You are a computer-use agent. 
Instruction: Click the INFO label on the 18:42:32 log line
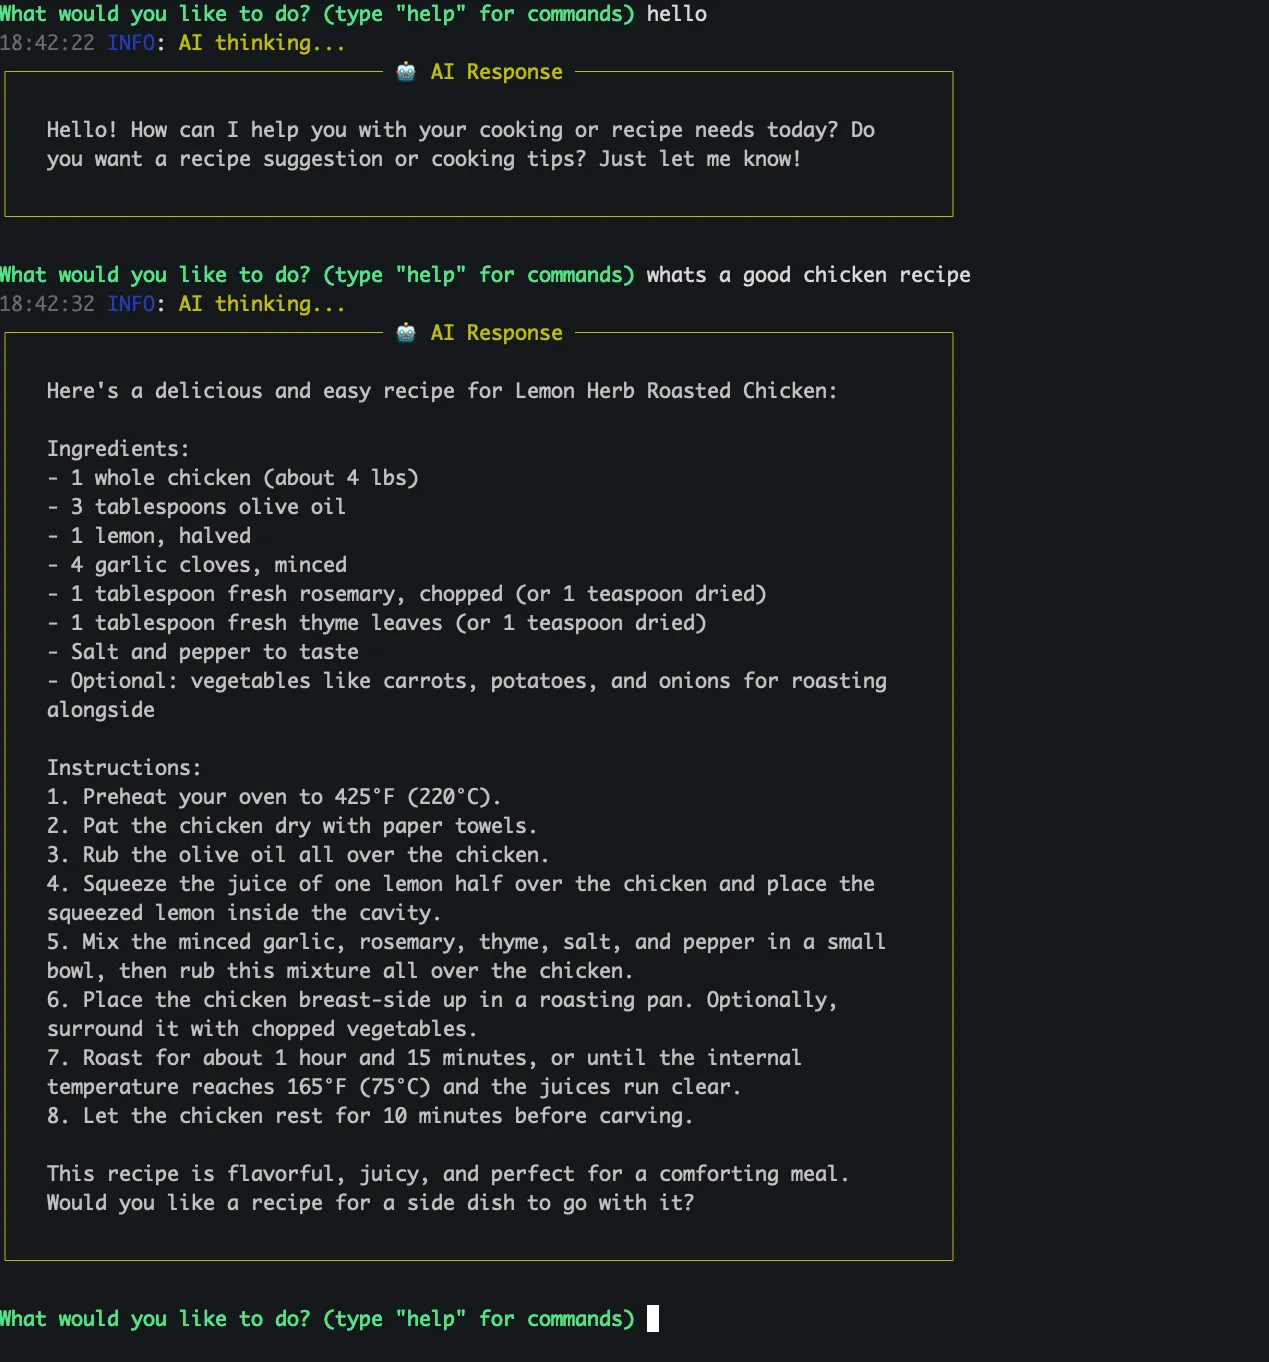point(131,304)
